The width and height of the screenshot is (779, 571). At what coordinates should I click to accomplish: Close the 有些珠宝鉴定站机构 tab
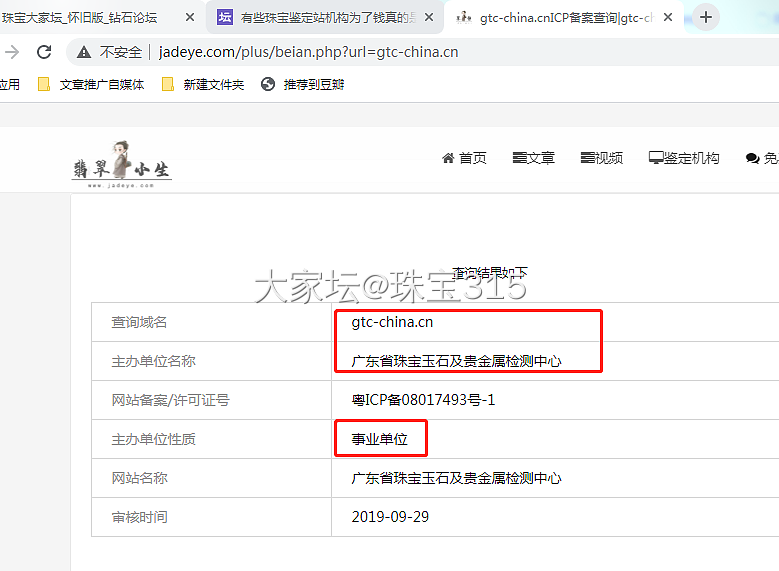[x=429, y=17]
